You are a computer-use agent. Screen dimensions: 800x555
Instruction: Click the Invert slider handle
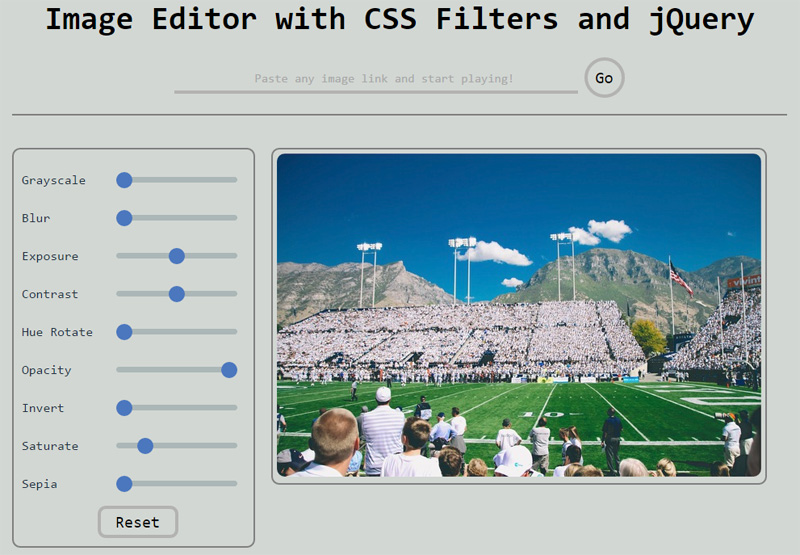pos(124,408)
